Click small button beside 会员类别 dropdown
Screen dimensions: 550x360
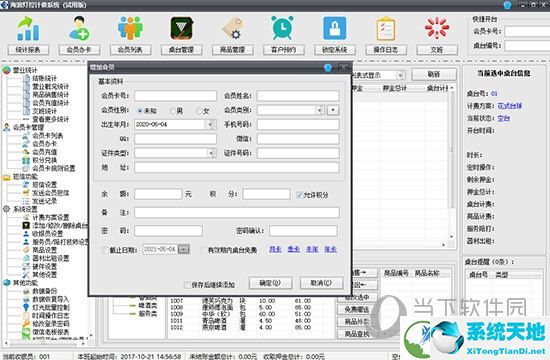point(333,110)
